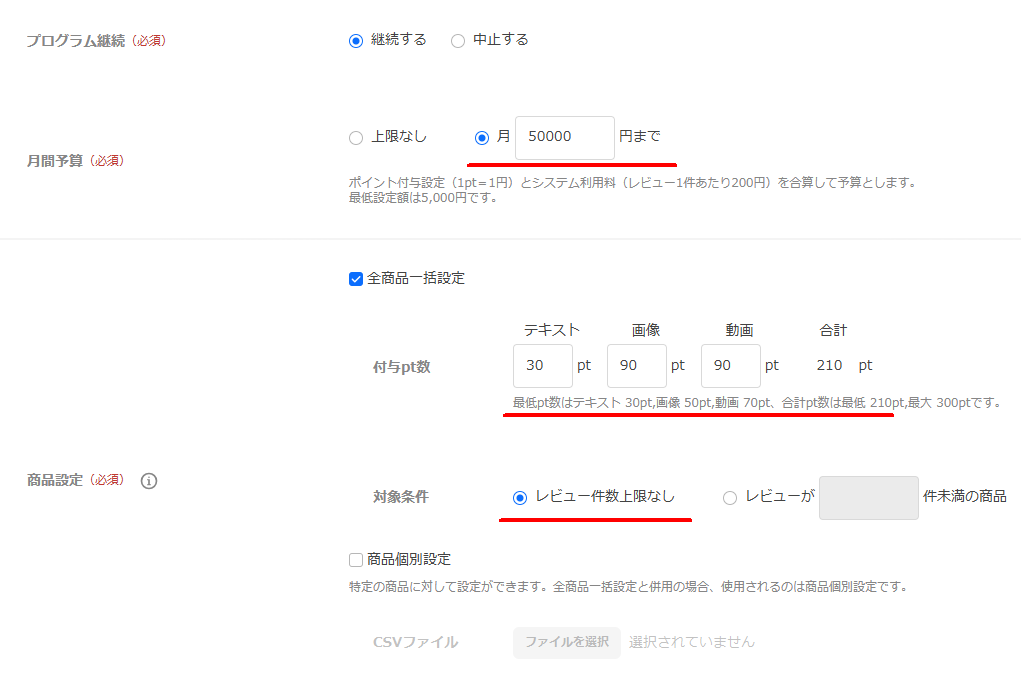Click the CSVファイル label
This screenshot has width=1021, height=683.
(415, 642)
